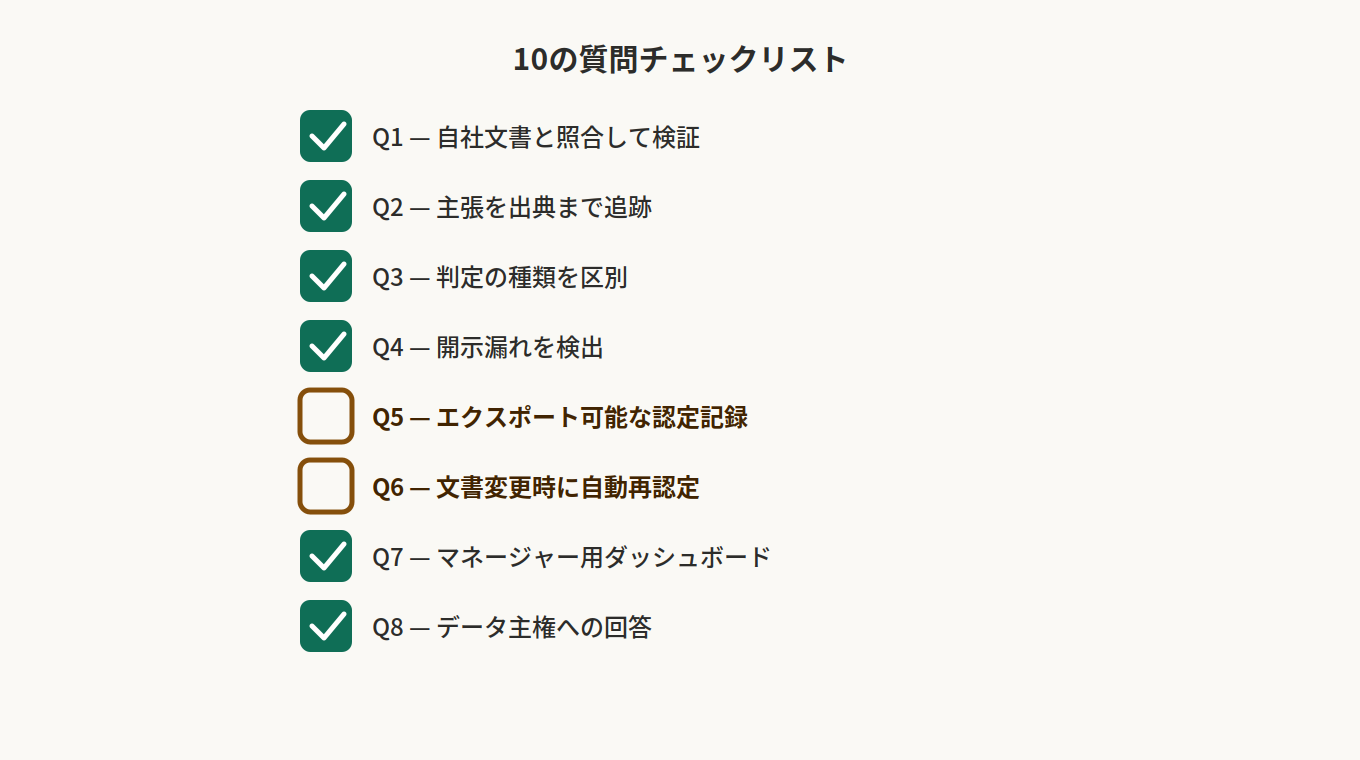Uncheck the Q7 マネージャー用ダッシュボード checkbox
The height and width of the screenshot is (760, 1360).
(326, 556)
